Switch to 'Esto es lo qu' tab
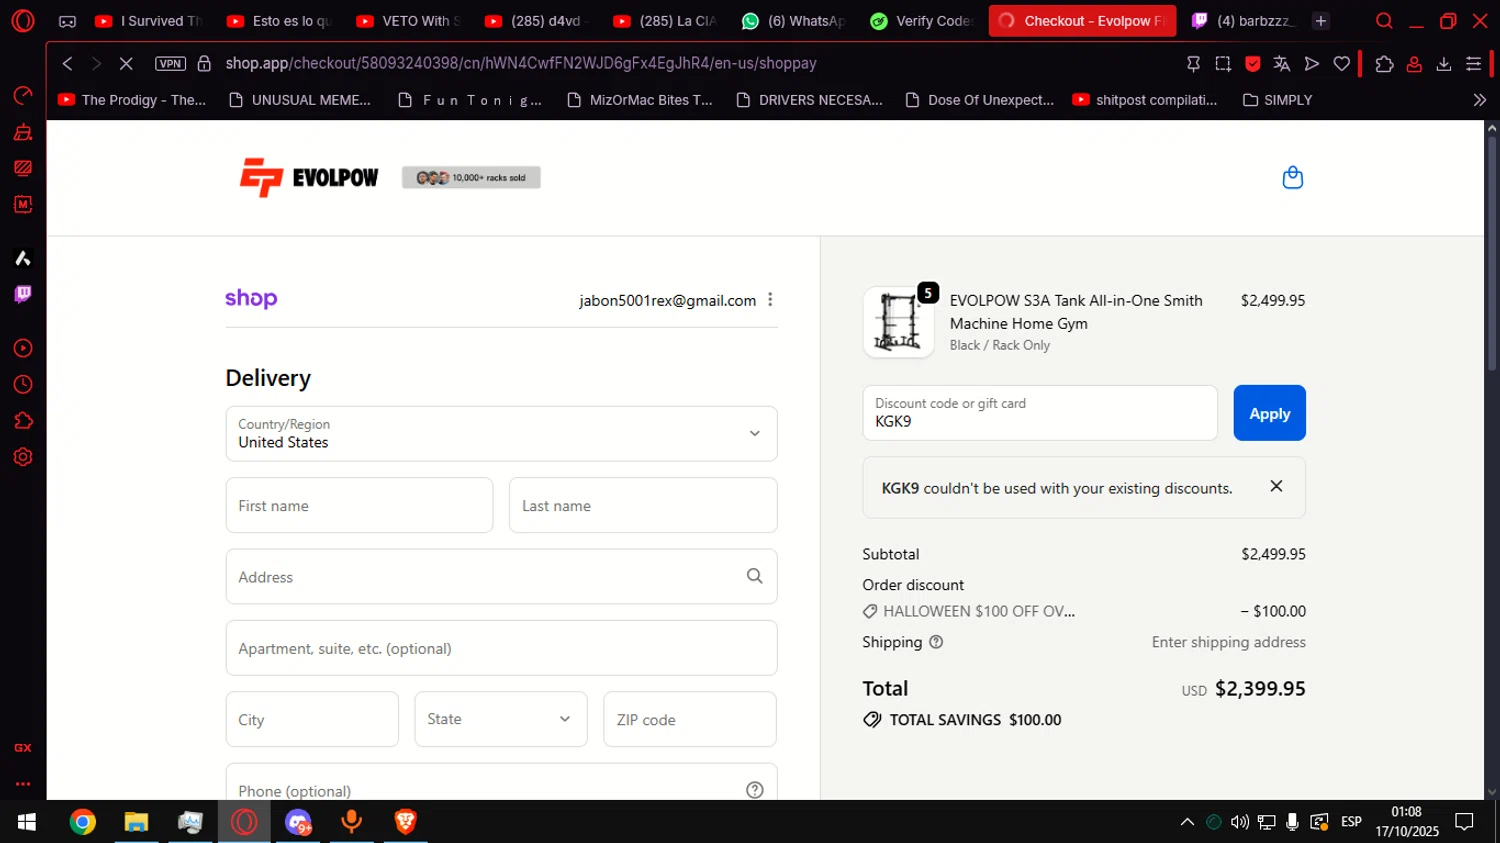This screenshot has height=843, width=1500. click(x=279, y=21)
